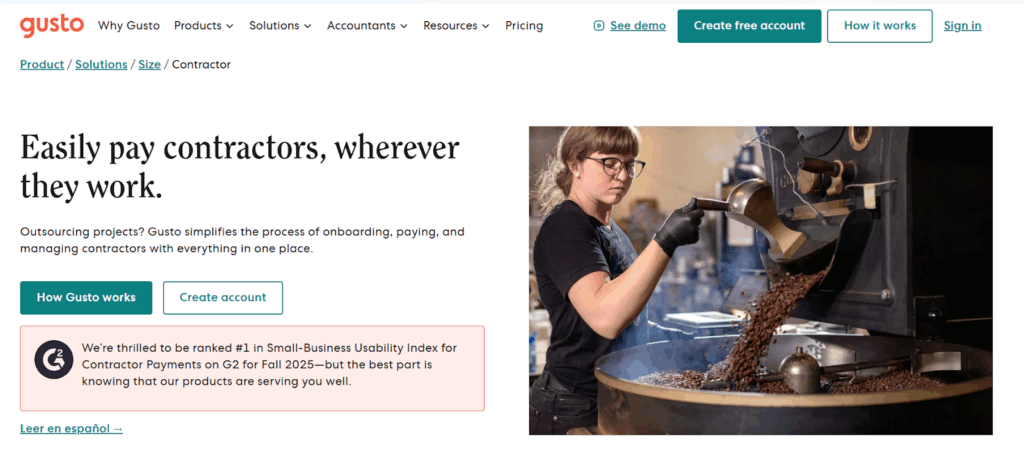Switch language via Leer en español
The image size is (1024, 468).
[71, 429]
